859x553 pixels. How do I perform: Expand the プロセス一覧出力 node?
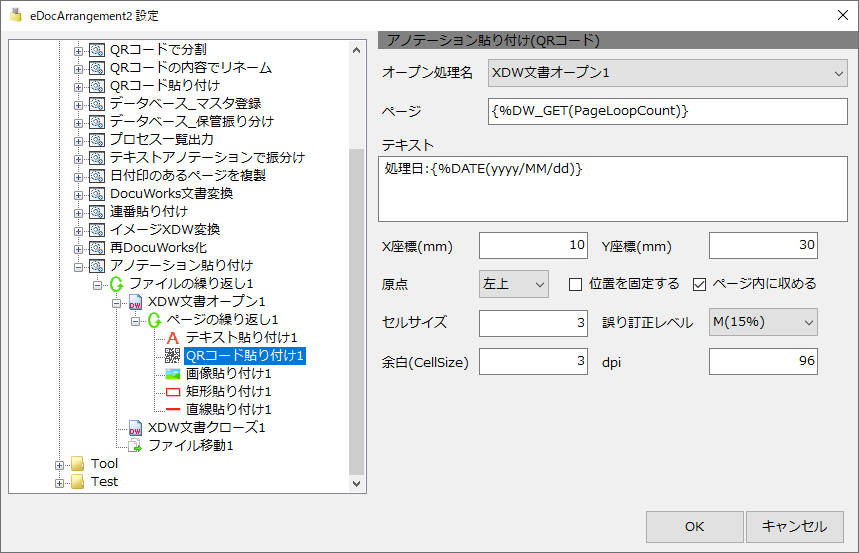pos(78,141)
